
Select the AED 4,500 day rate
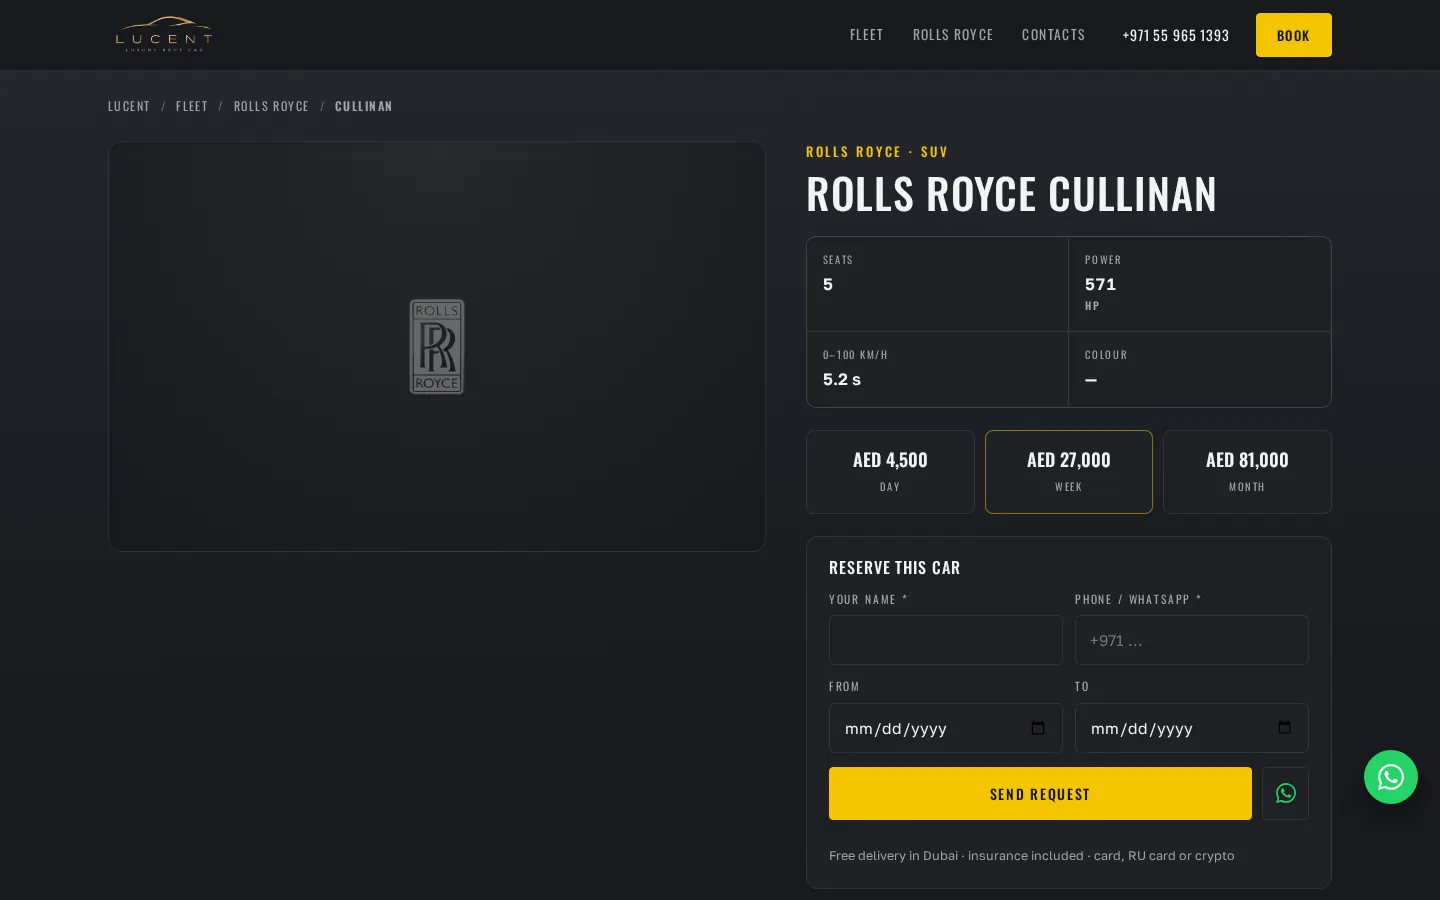[890, 472]
